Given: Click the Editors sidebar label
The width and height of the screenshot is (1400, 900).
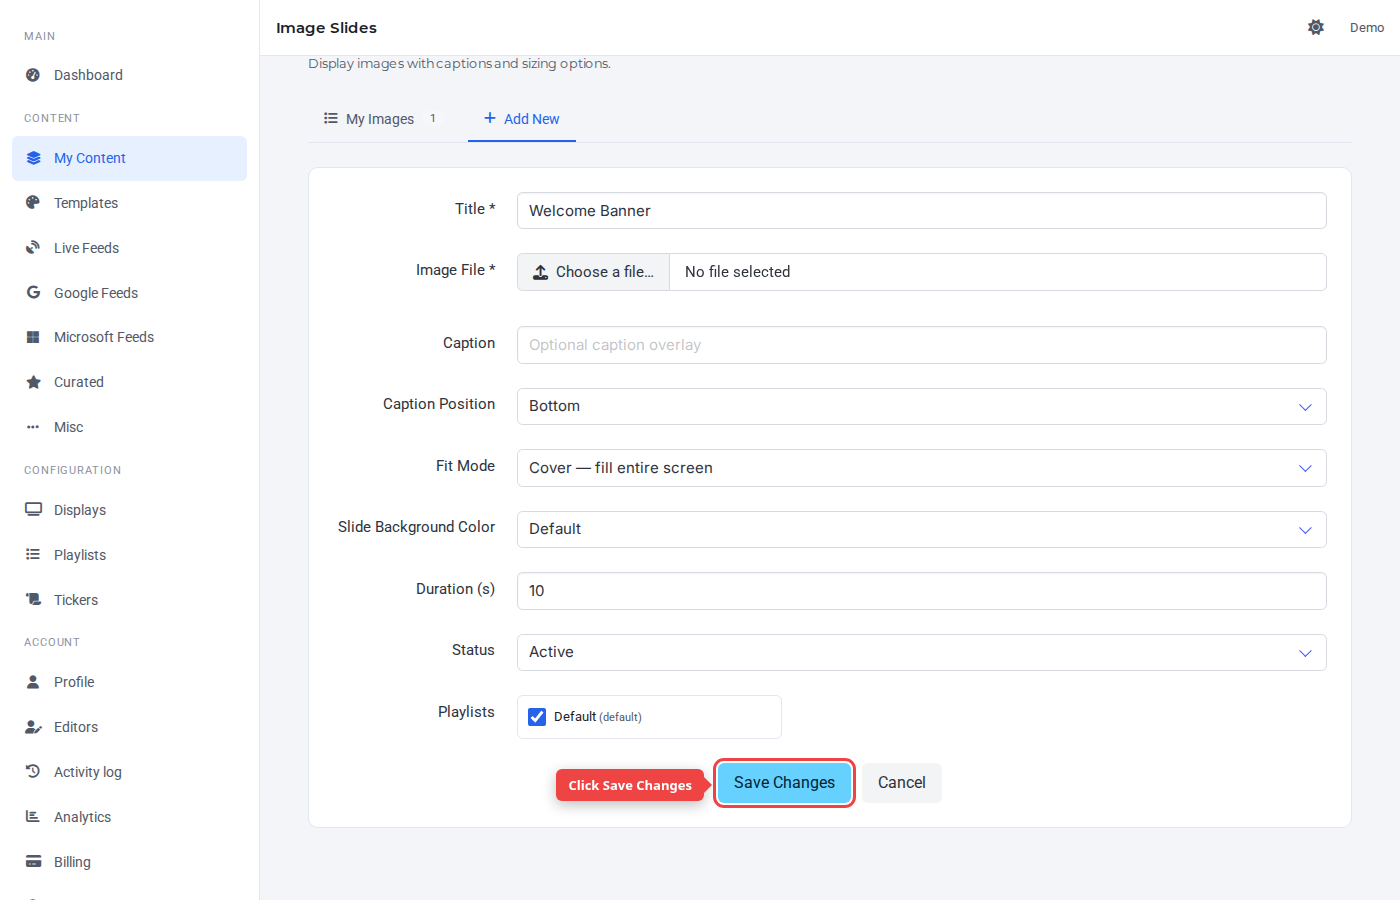Looking at the screenshot, I should [x=76, y=727].
